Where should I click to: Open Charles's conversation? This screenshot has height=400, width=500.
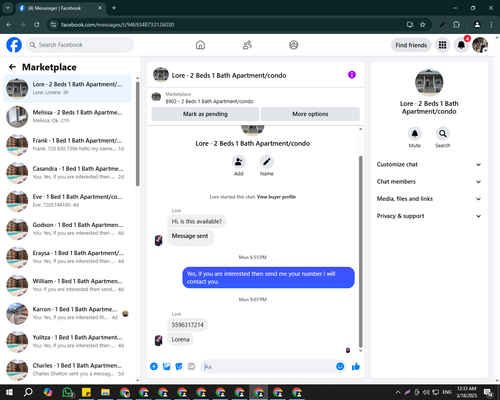point(67,370)
